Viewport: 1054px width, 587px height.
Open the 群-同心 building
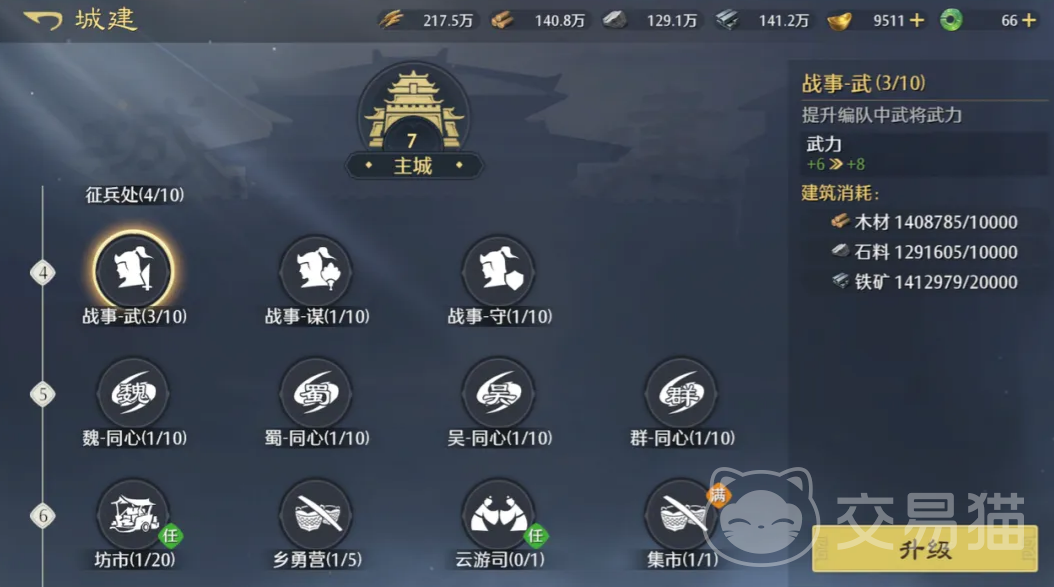tap(682, 393)
